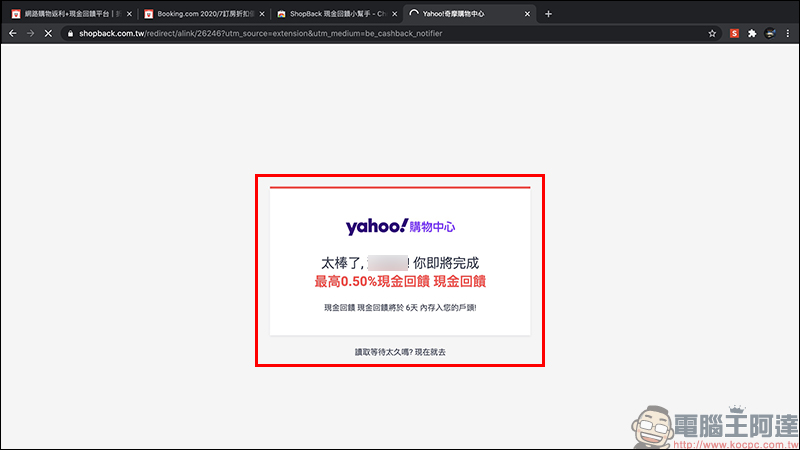Open the ShopBack extension icon
Screen dimensions: 800x450
tap(734, 34)
